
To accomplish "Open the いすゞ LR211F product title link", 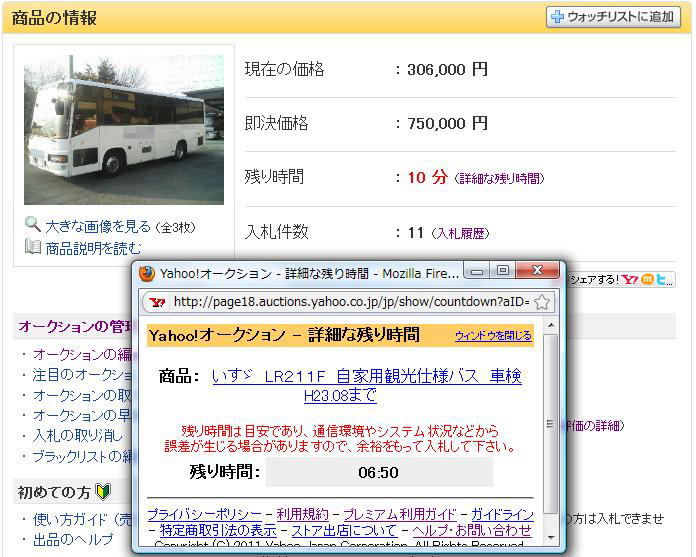I will [367, 385].
